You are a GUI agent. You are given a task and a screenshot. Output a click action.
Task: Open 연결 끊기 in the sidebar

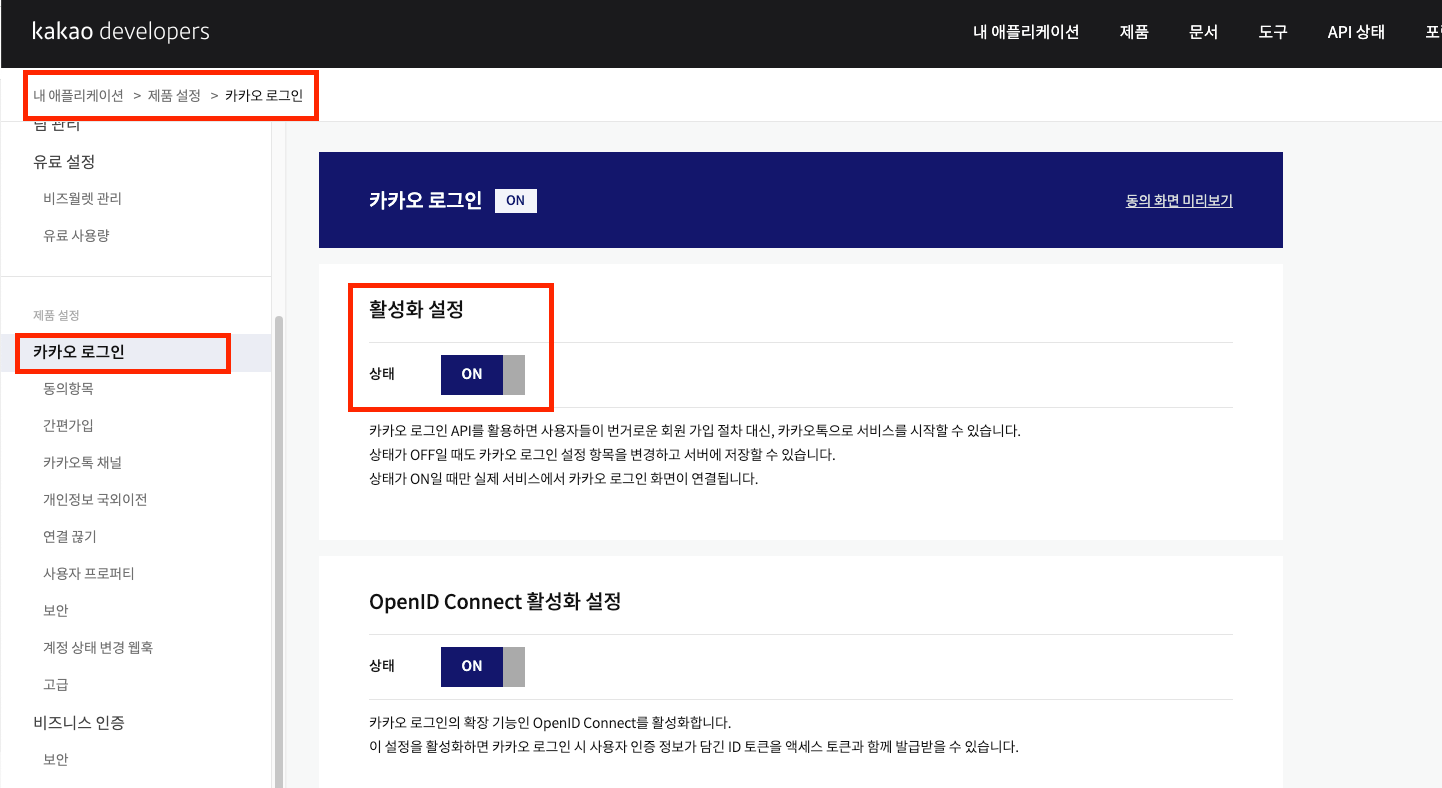tap(70, 537)
